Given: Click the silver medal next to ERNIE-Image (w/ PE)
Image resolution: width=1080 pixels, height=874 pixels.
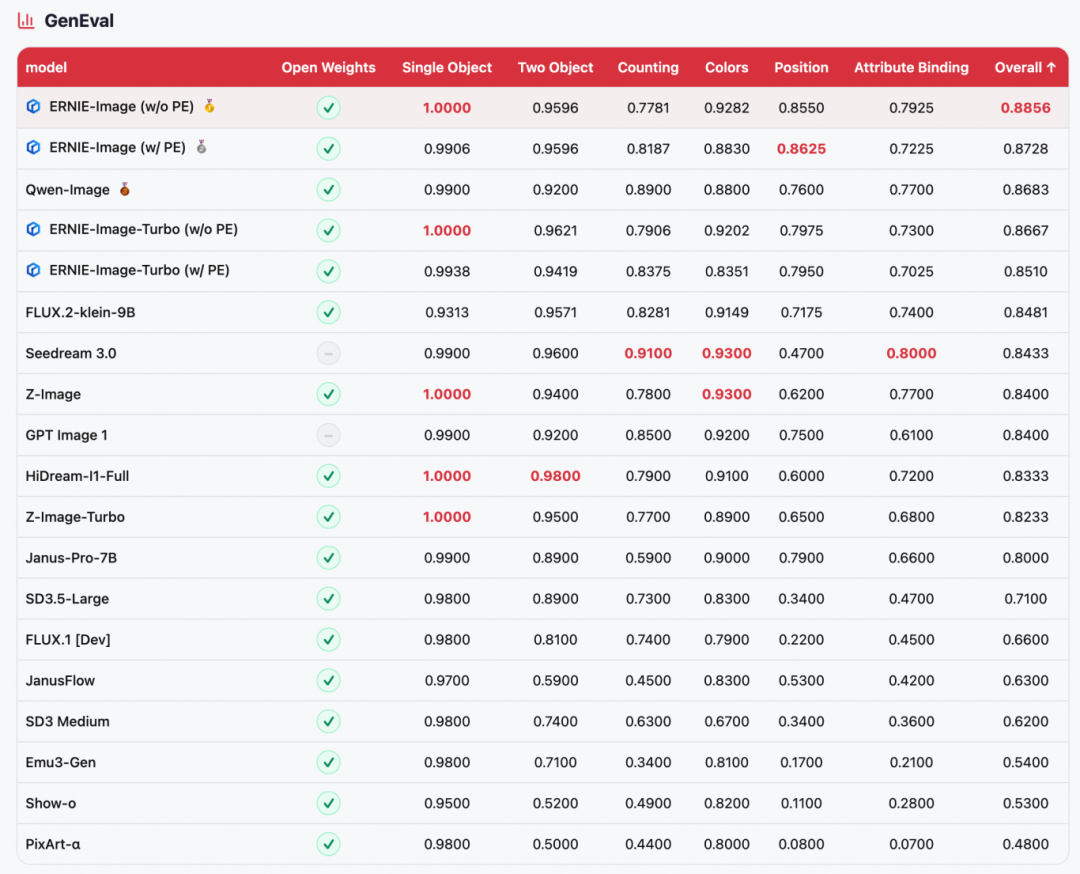Looking at the screenshot, I should pyautogui.click(x=201, y=148).
